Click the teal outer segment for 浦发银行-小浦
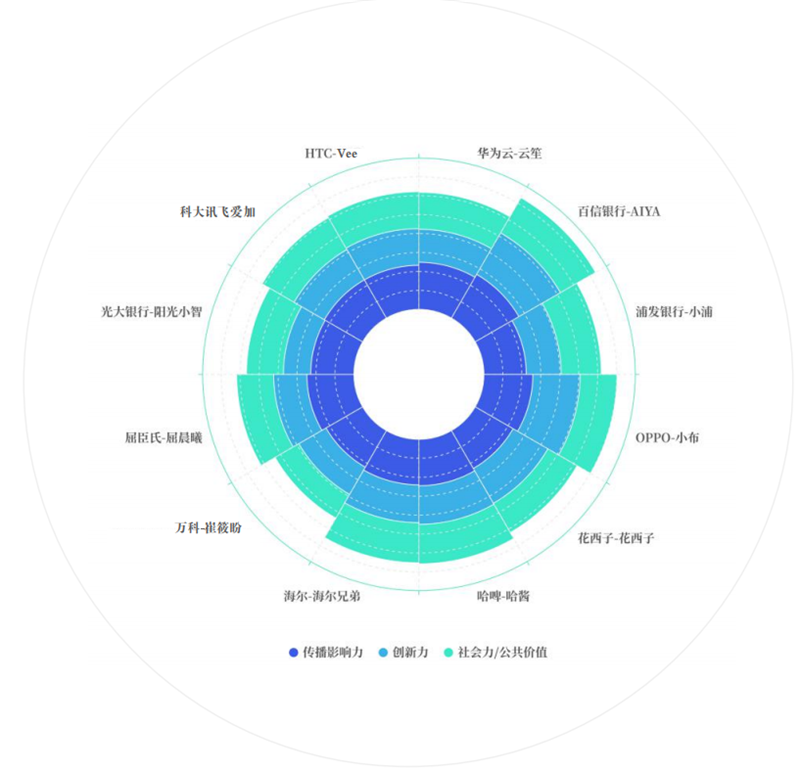This screenshot has width=800, height=770. tap(574, 333)
